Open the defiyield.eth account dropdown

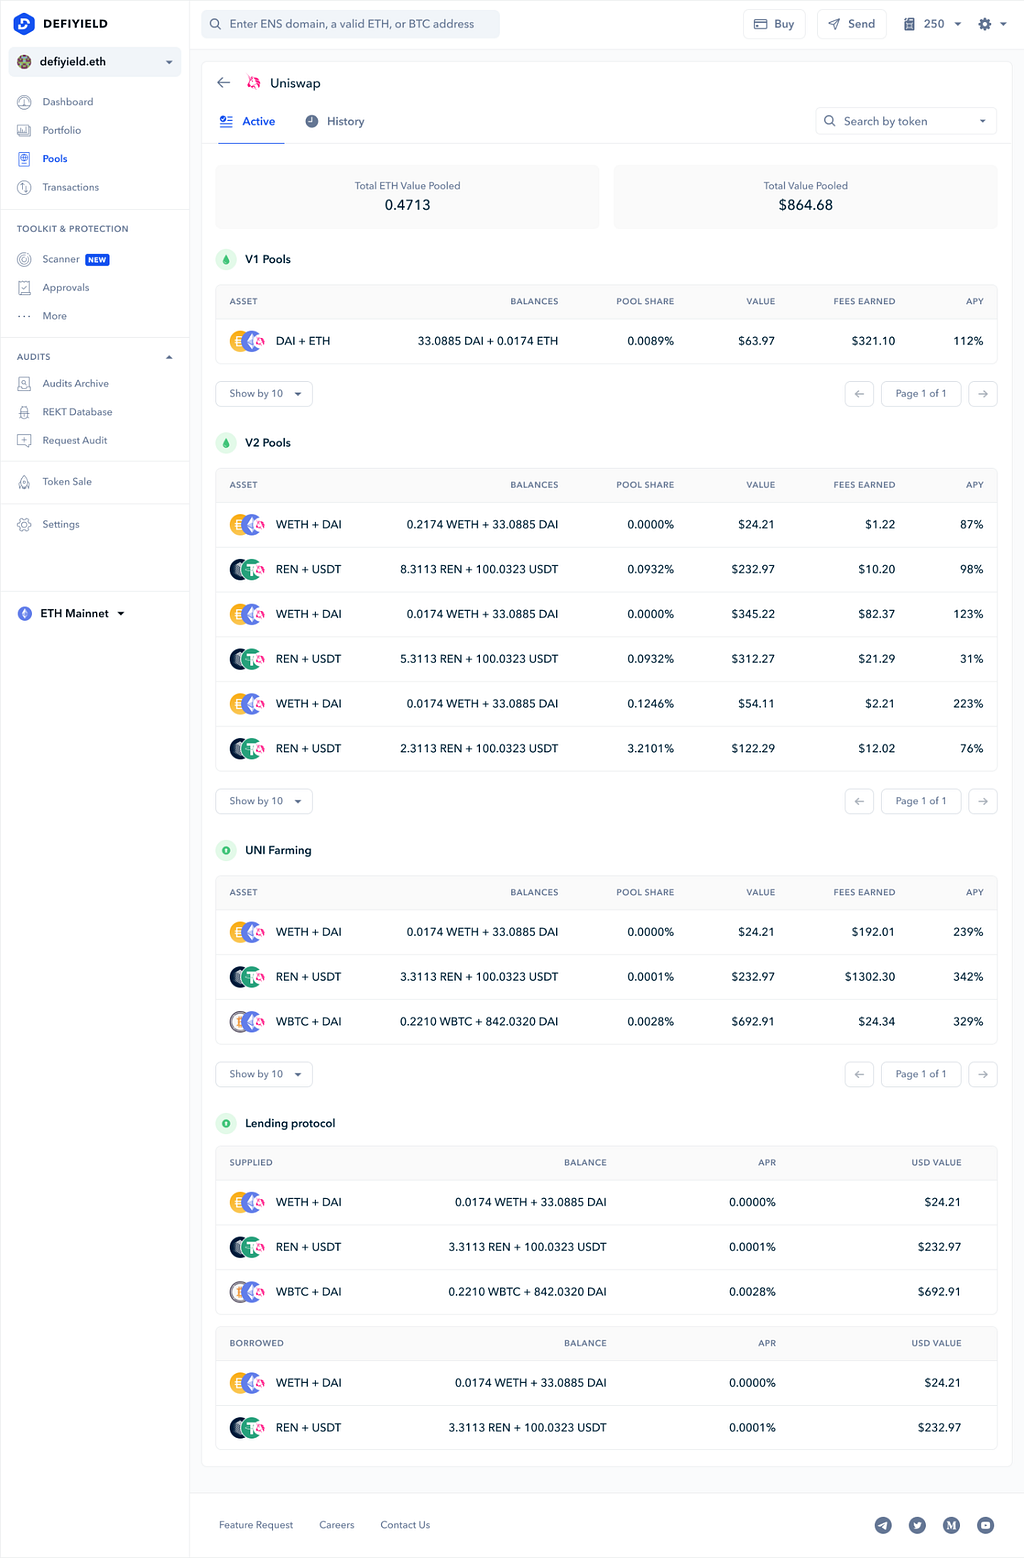95,62
